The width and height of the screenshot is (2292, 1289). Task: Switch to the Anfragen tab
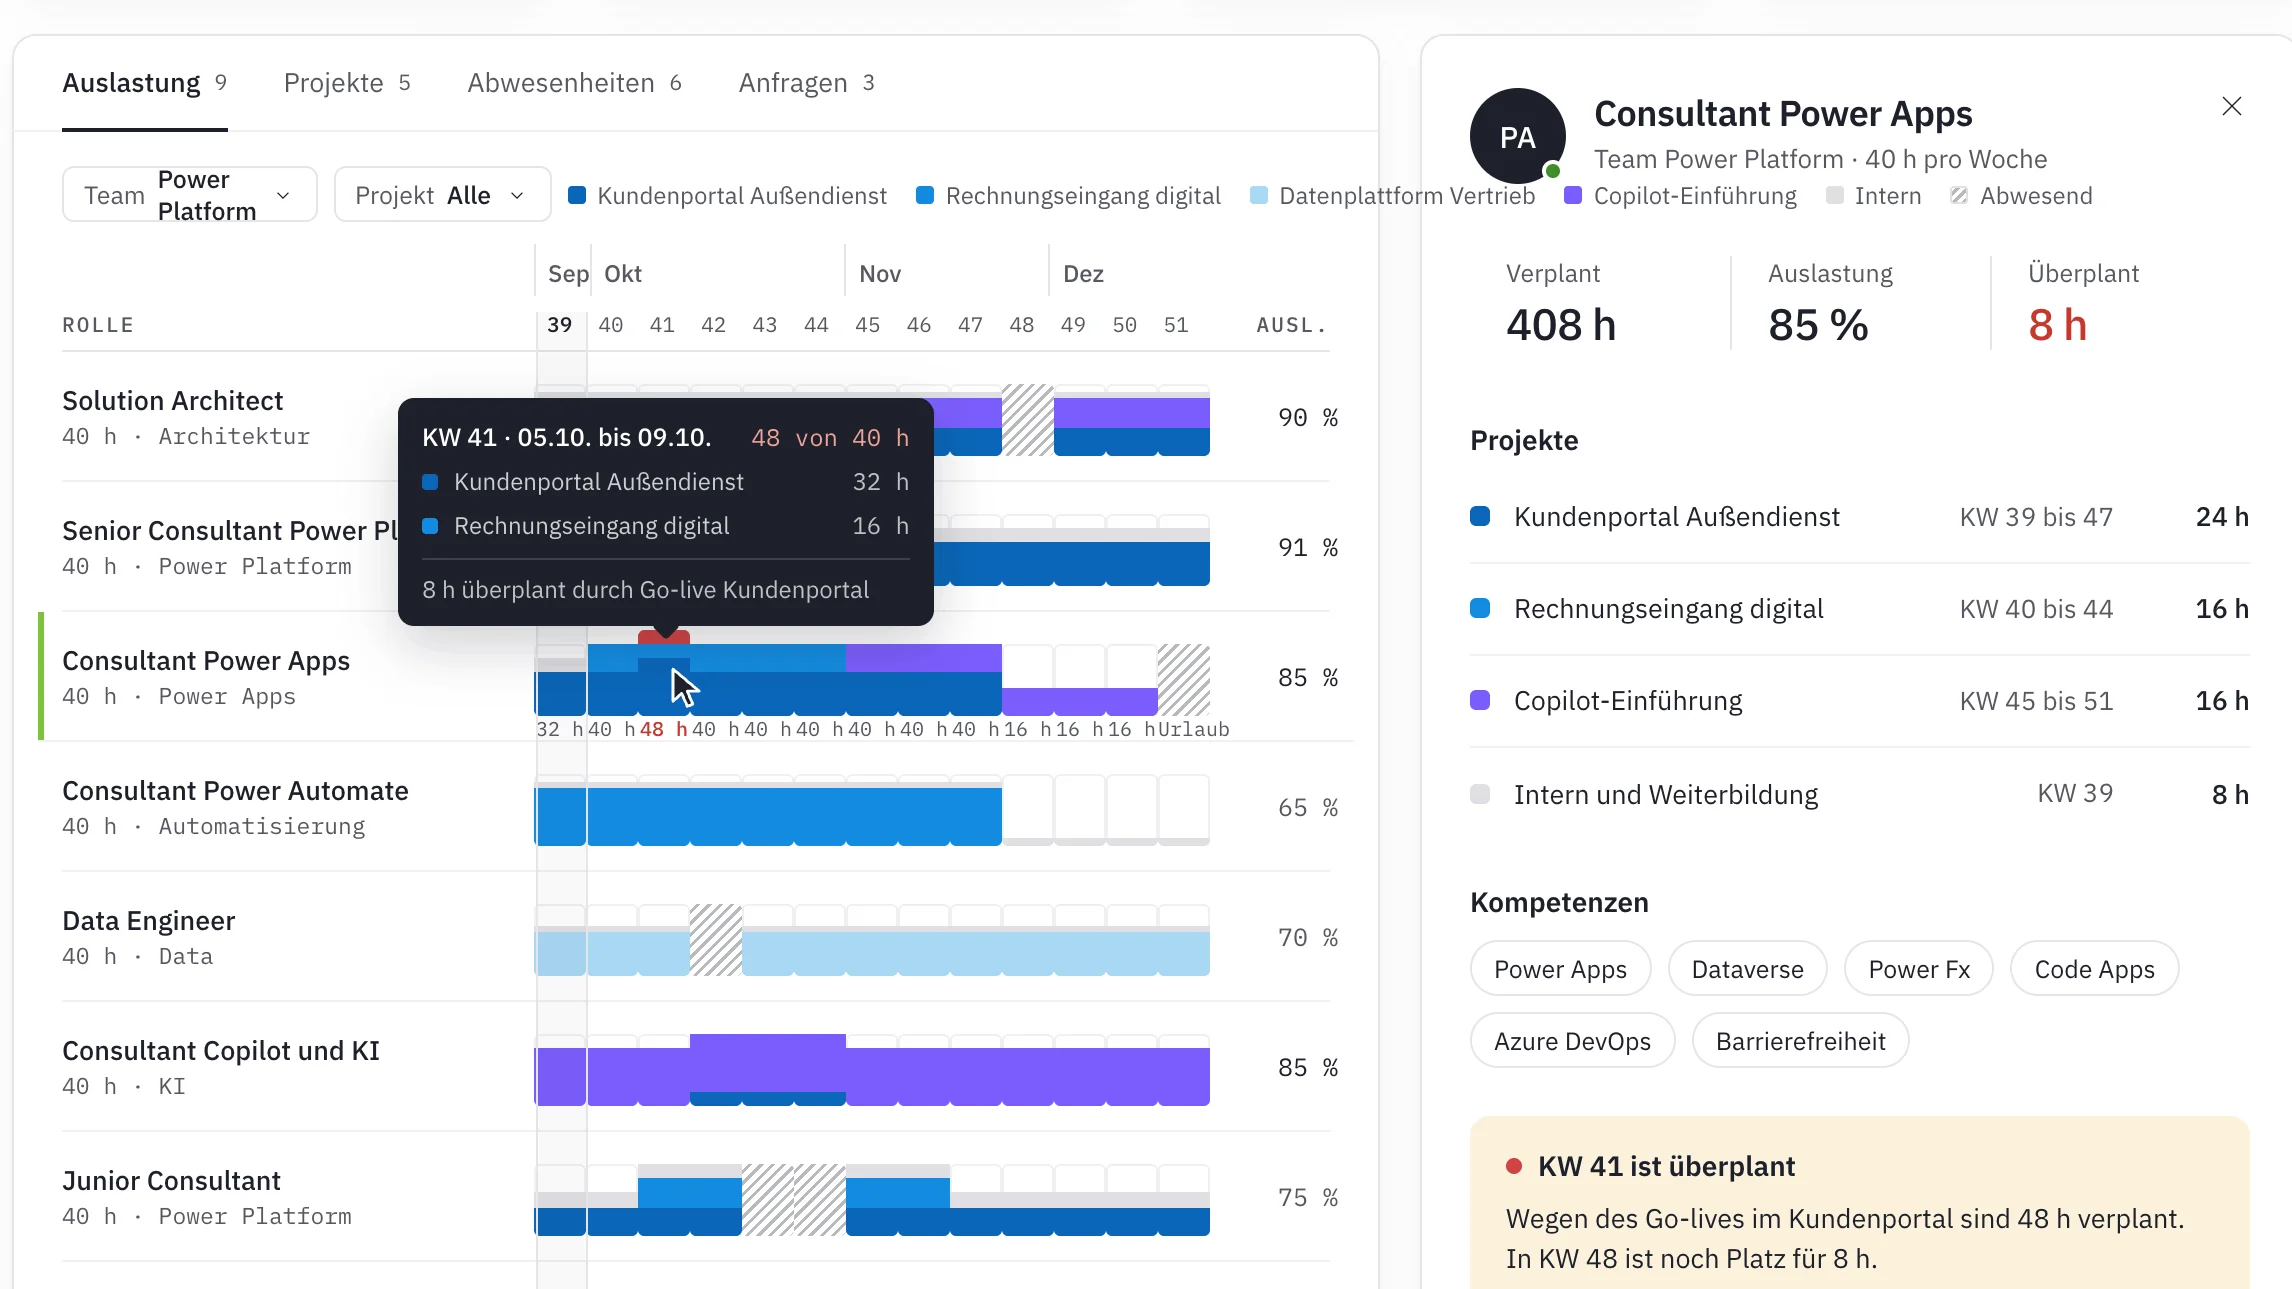[806, 83]
